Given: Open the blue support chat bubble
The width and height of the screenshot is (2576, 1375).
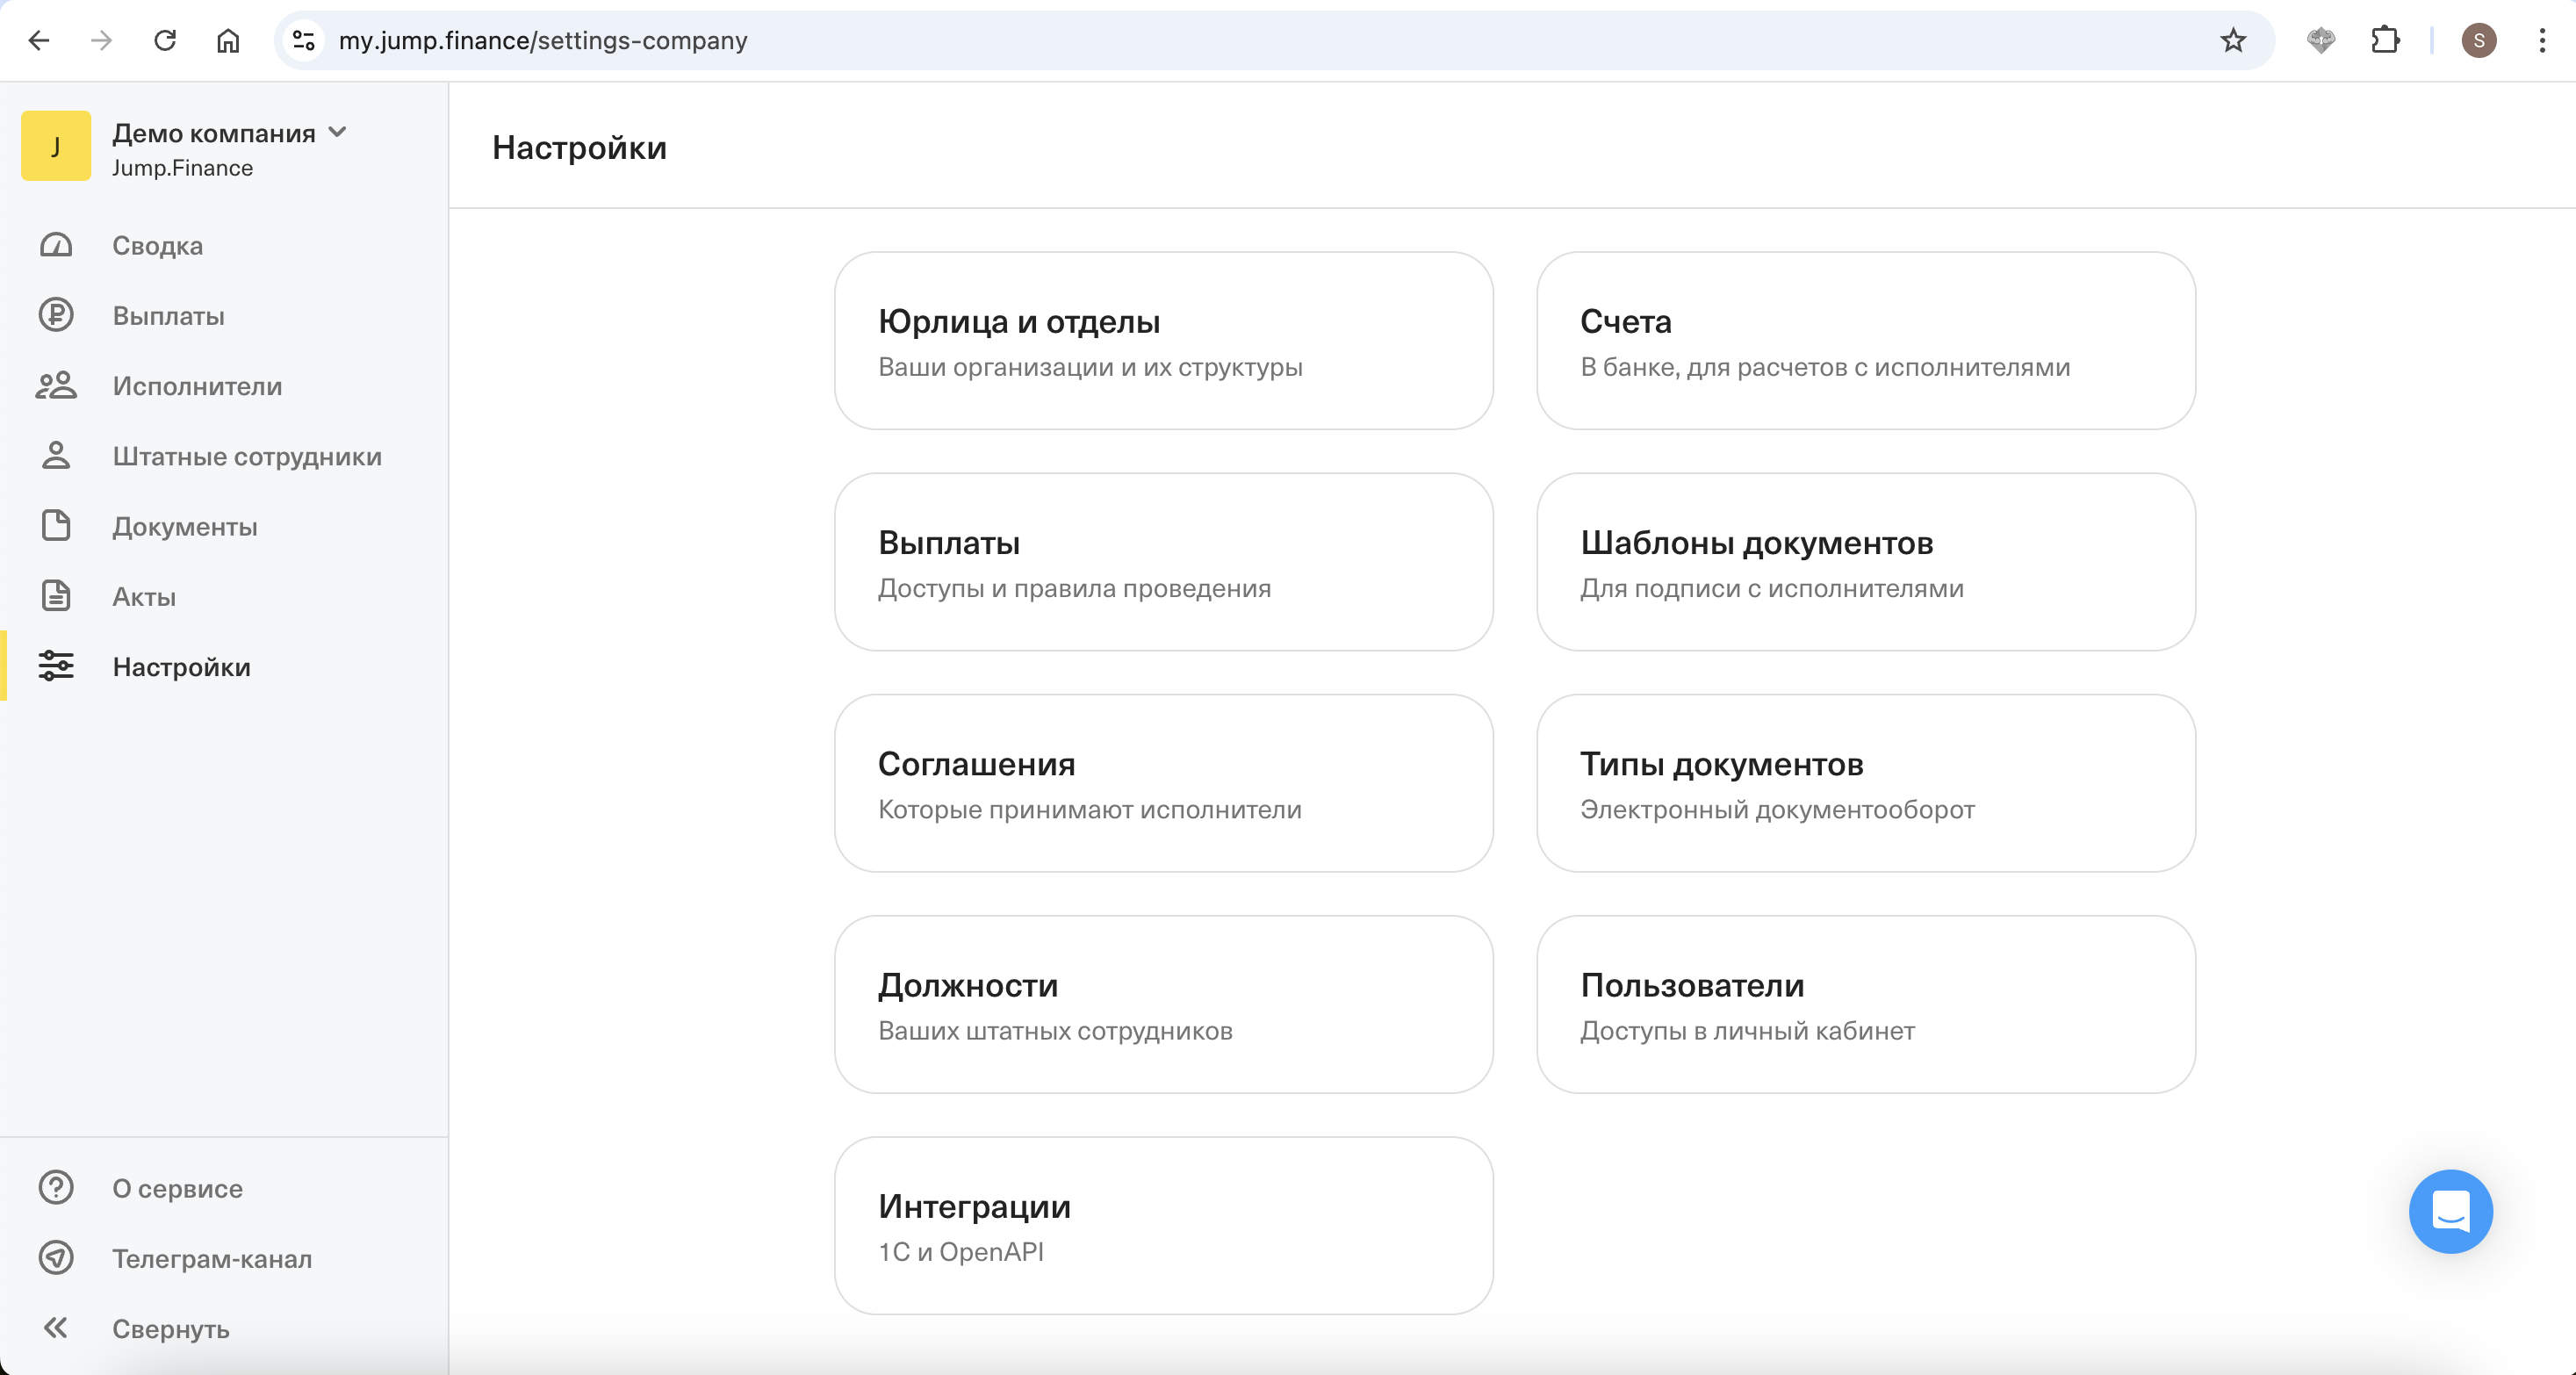Looking at the screenshot, I should click(2450, 1211).
